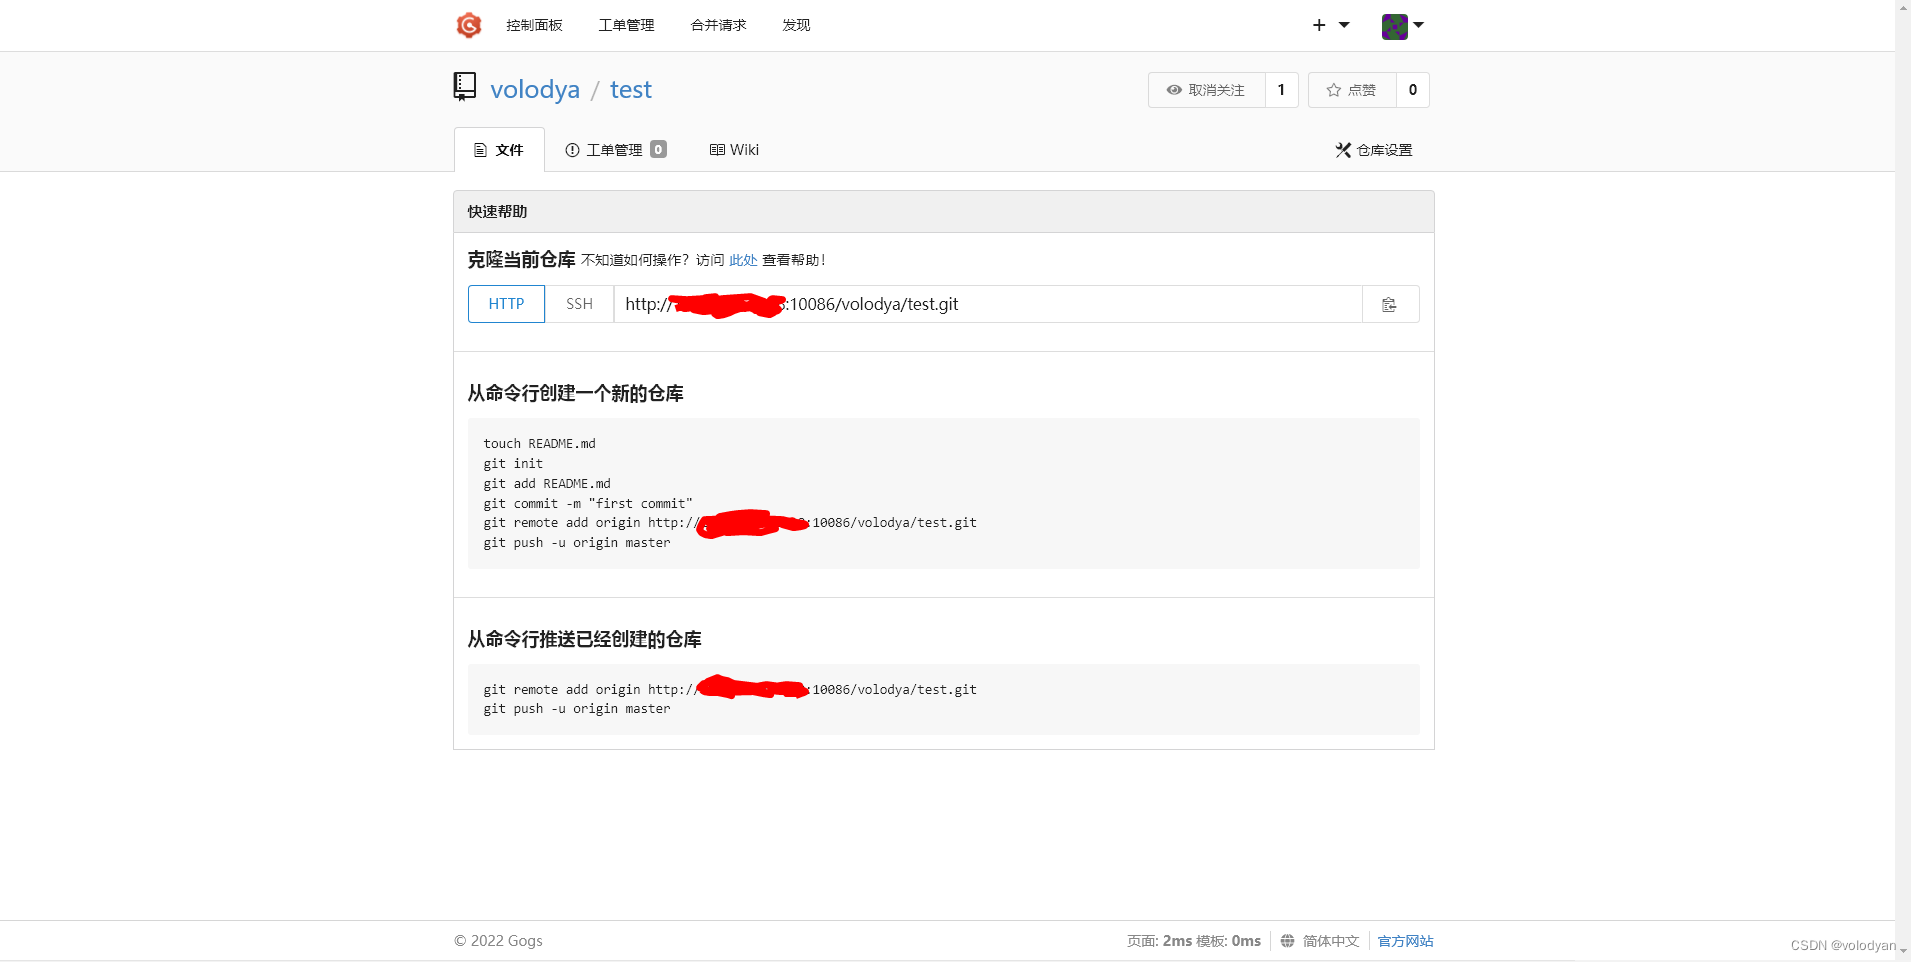This screenshot has height=962, width=1911.
Task: Select 发现 in the top navigation
Action: pyautogui.click(x=795, y=25)
